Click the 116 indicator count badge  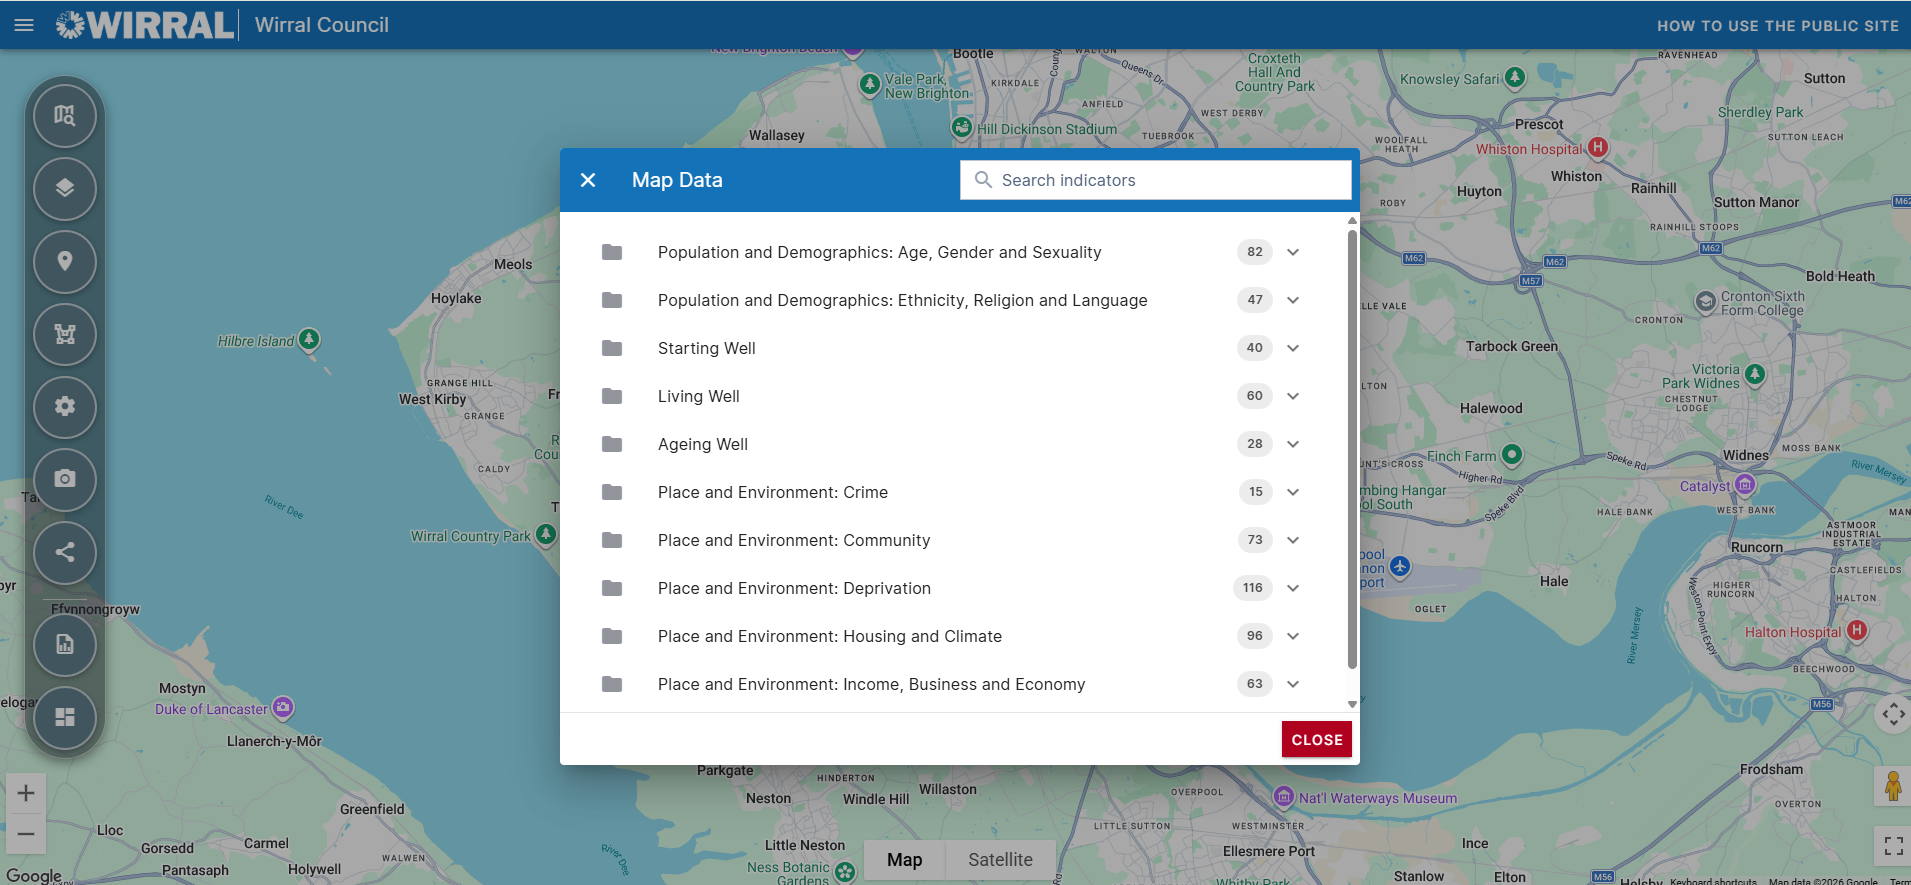[x=1253, y=588]
